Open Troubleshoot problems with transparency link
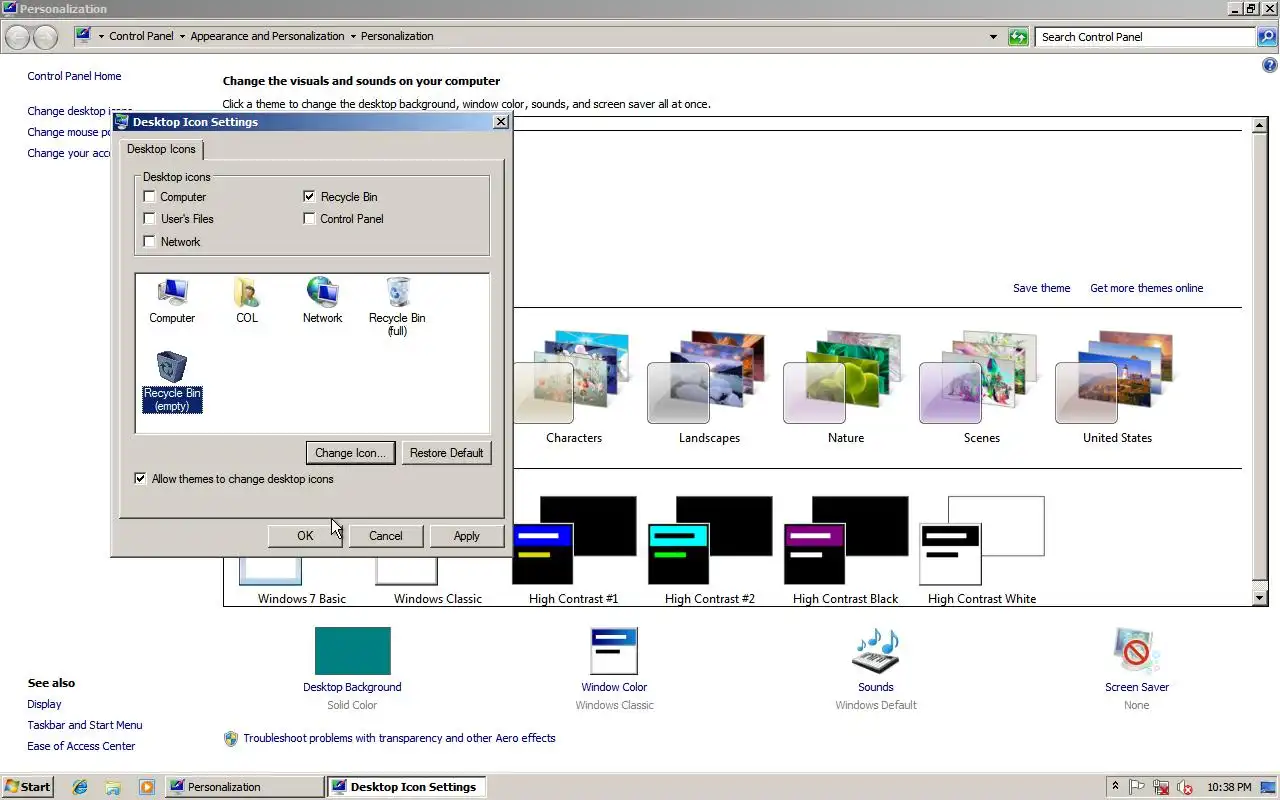This screenshot has width=1280, height=800. click(399, 738)
